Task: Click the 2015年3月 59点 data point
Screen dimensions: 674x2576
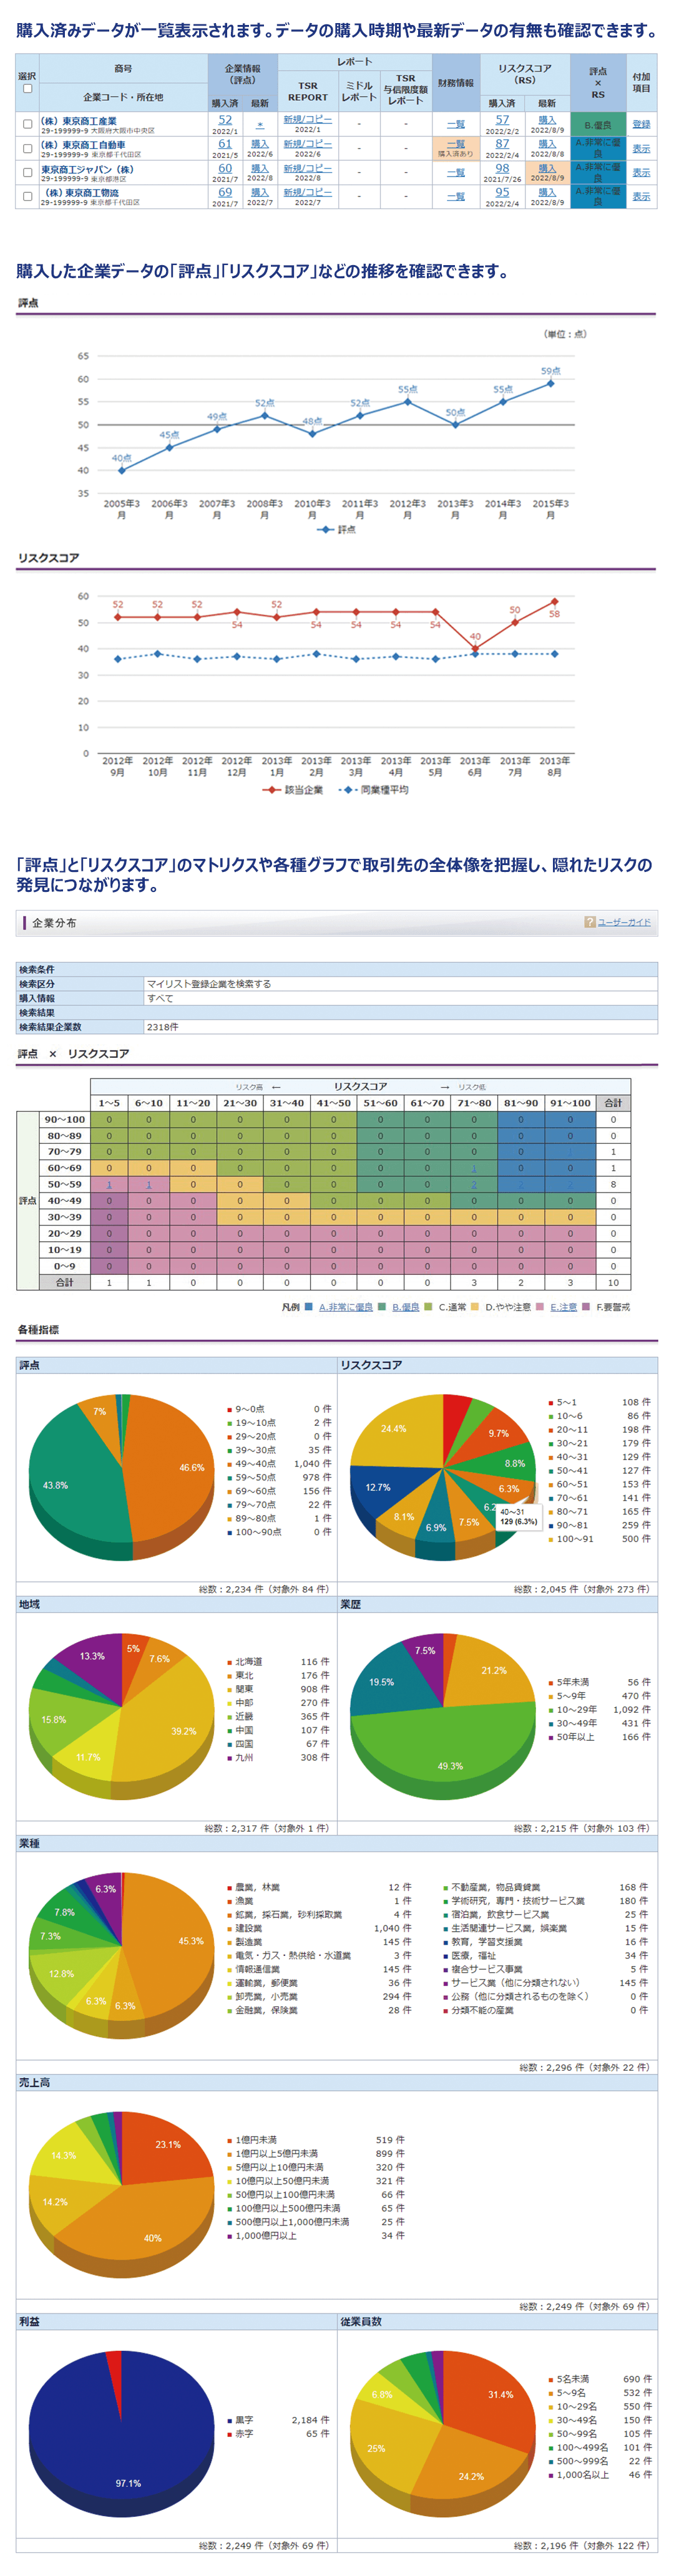Action: point(550,383)
